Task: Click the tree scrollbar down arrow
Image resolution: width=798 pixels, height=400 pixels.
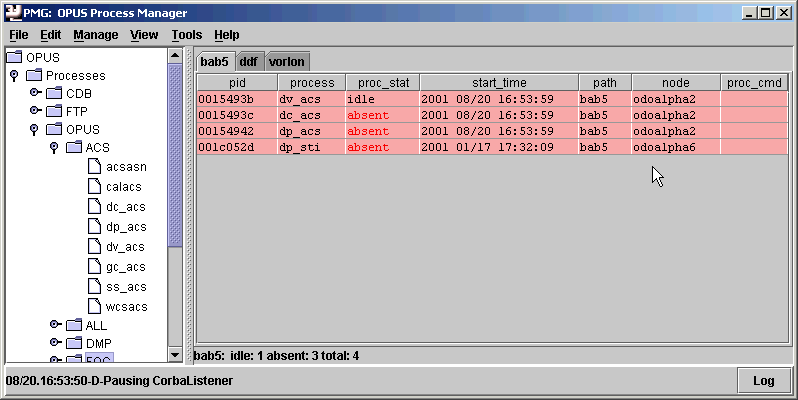Action: pyautogui.click(x=176, y=355)
